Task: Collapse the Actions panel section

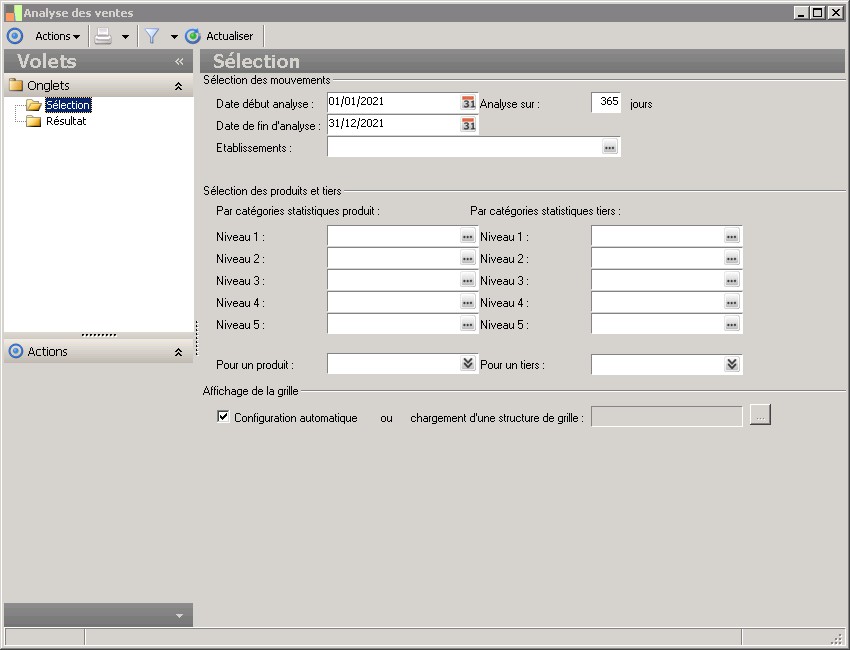Action: [x=178, y=352]
